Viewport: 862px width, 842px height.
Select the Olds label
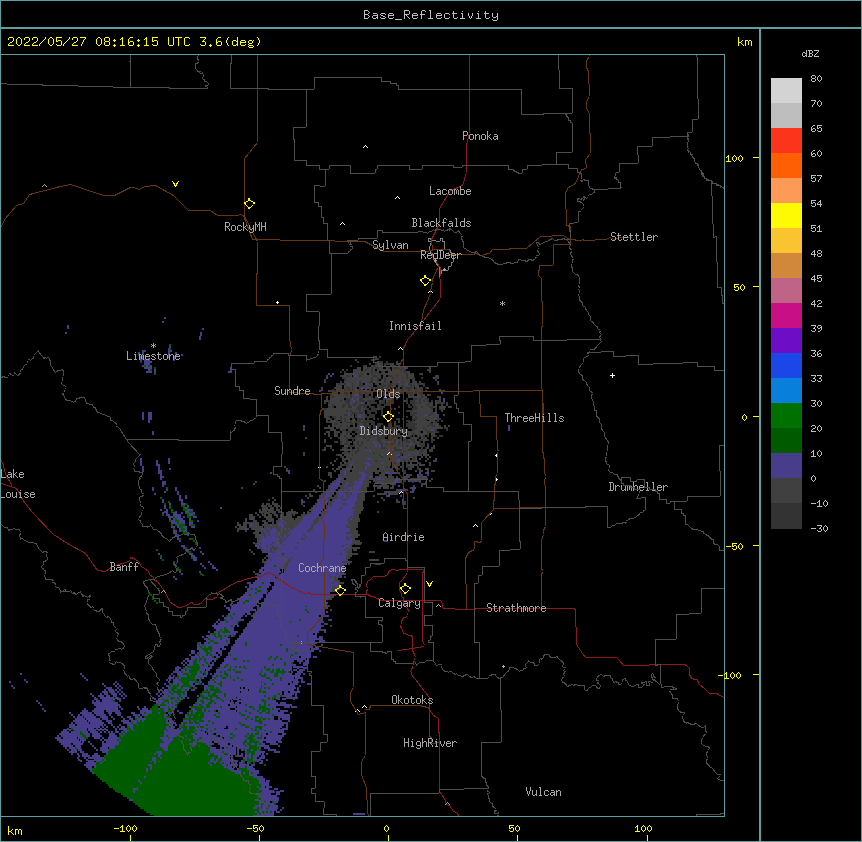point(388,394)
